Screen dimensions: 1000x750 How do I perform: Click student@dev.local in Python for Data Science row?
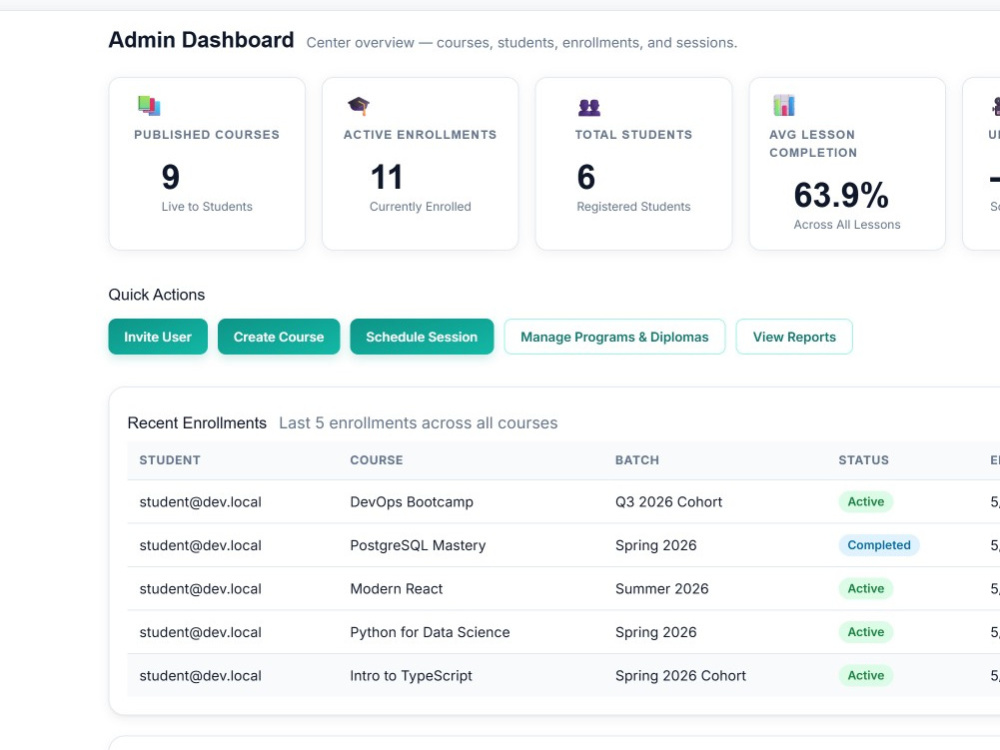point(200,632)
